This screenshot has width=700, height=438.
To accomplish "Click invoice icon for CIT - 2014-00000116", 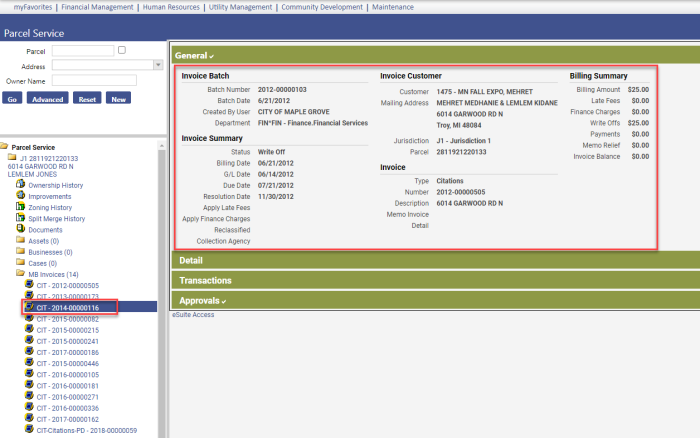I will coord(29,306).
